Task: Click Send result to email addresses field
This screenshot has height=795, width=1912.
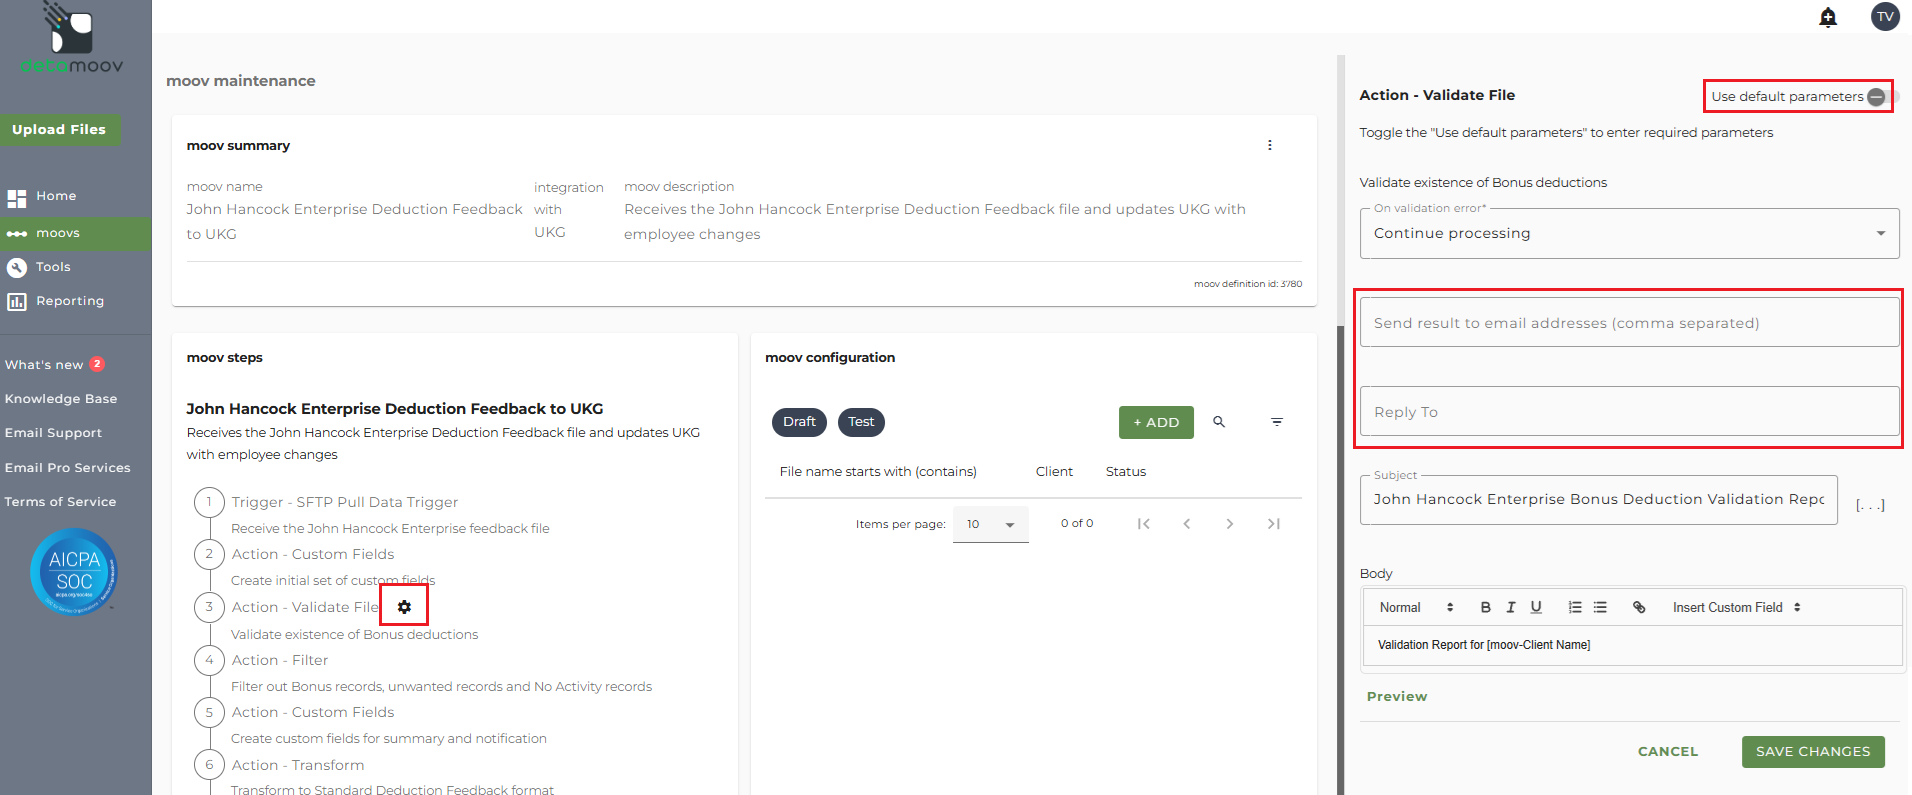Action: point(1629,322)
